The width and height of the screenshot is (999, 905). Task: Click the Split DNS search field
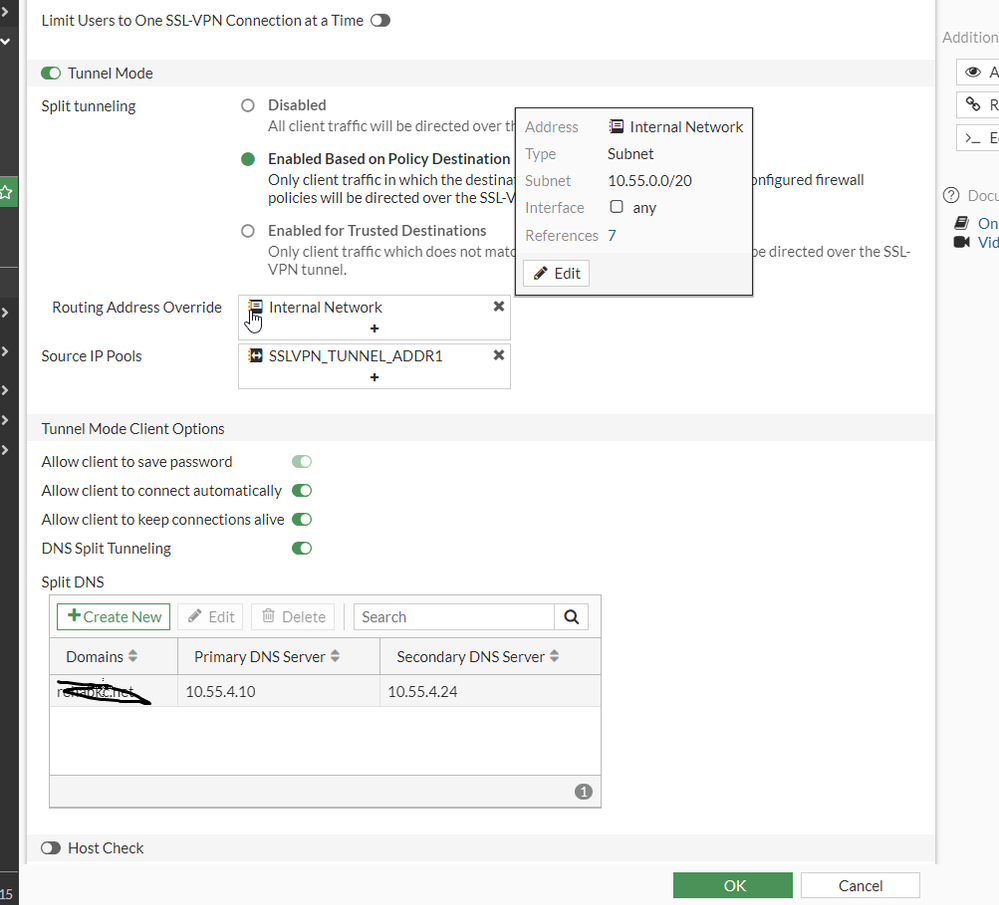(454, 617)
